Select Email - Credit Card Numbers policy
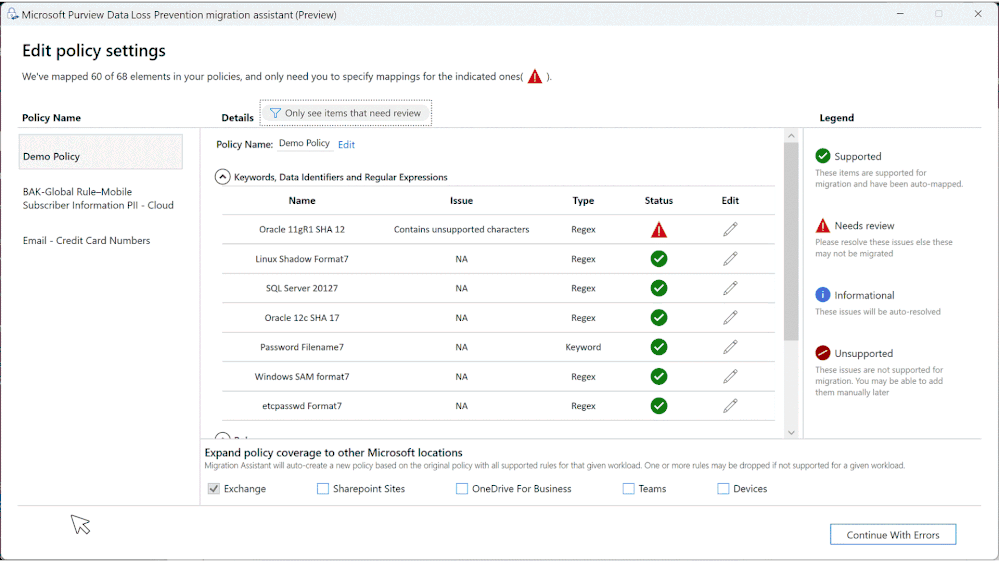999x562 pixels. click(x=87, y=240)
